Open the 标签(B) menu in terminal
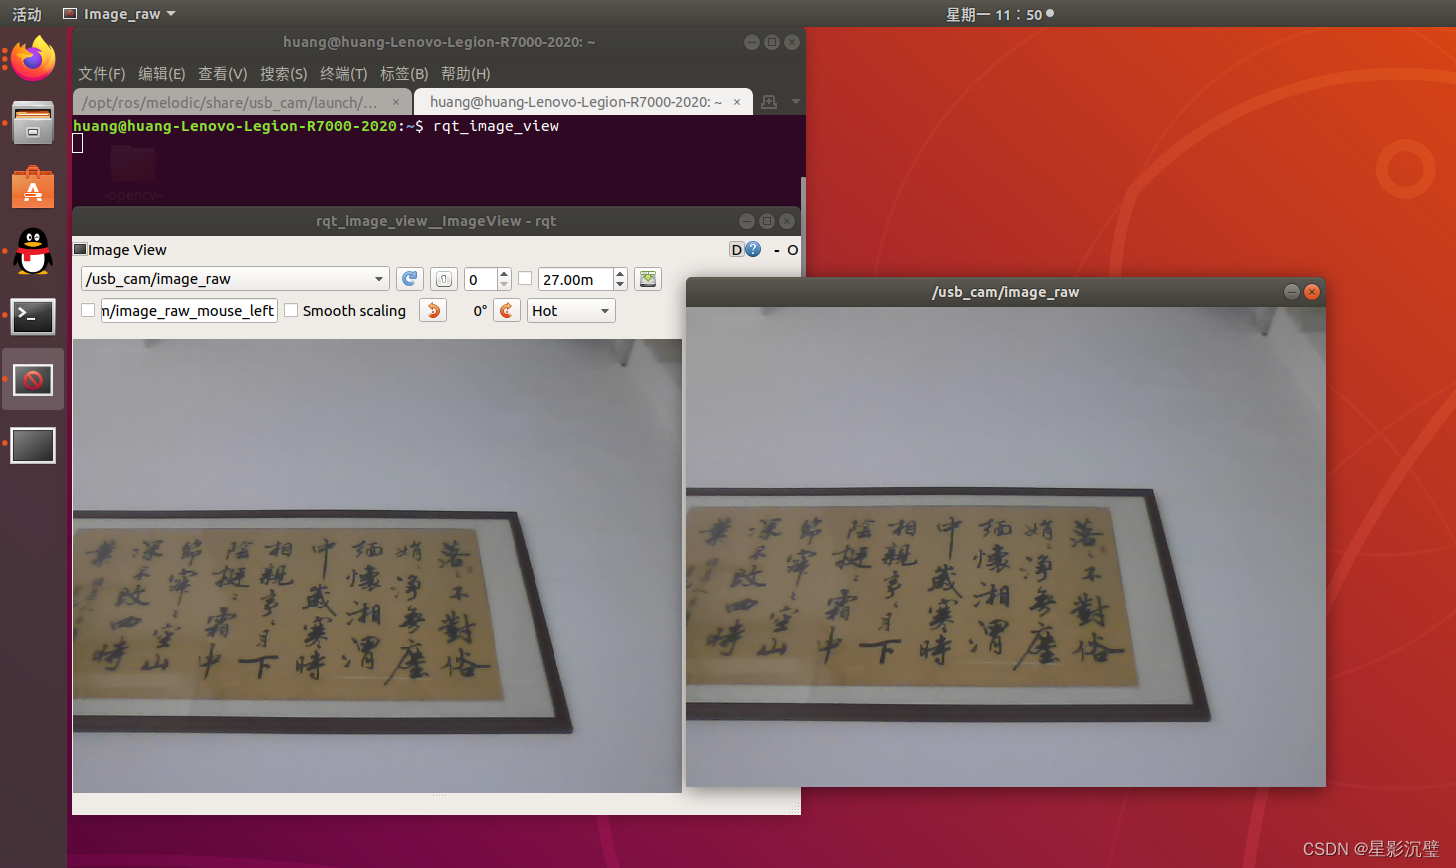The image size is (1456, 868). tap(404, 74)
